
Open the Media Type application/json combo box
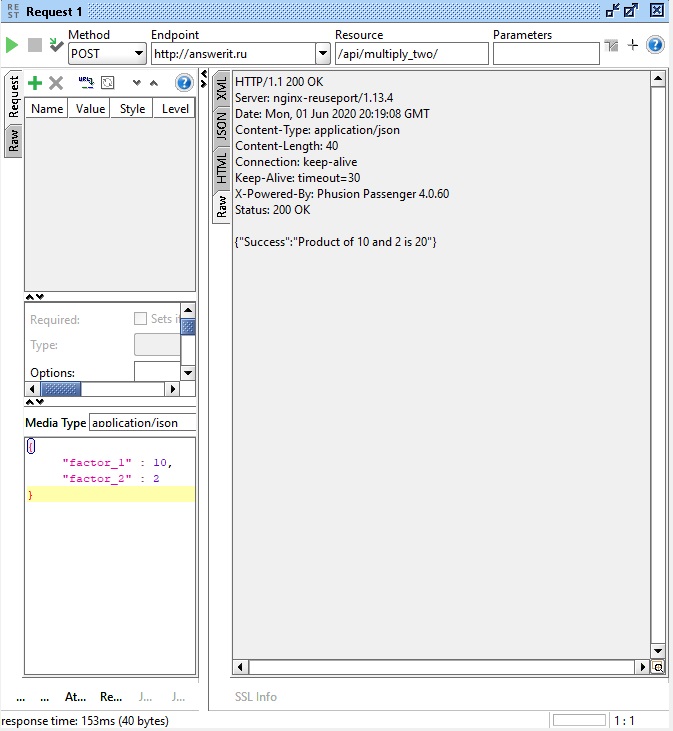tap(143, 422)
